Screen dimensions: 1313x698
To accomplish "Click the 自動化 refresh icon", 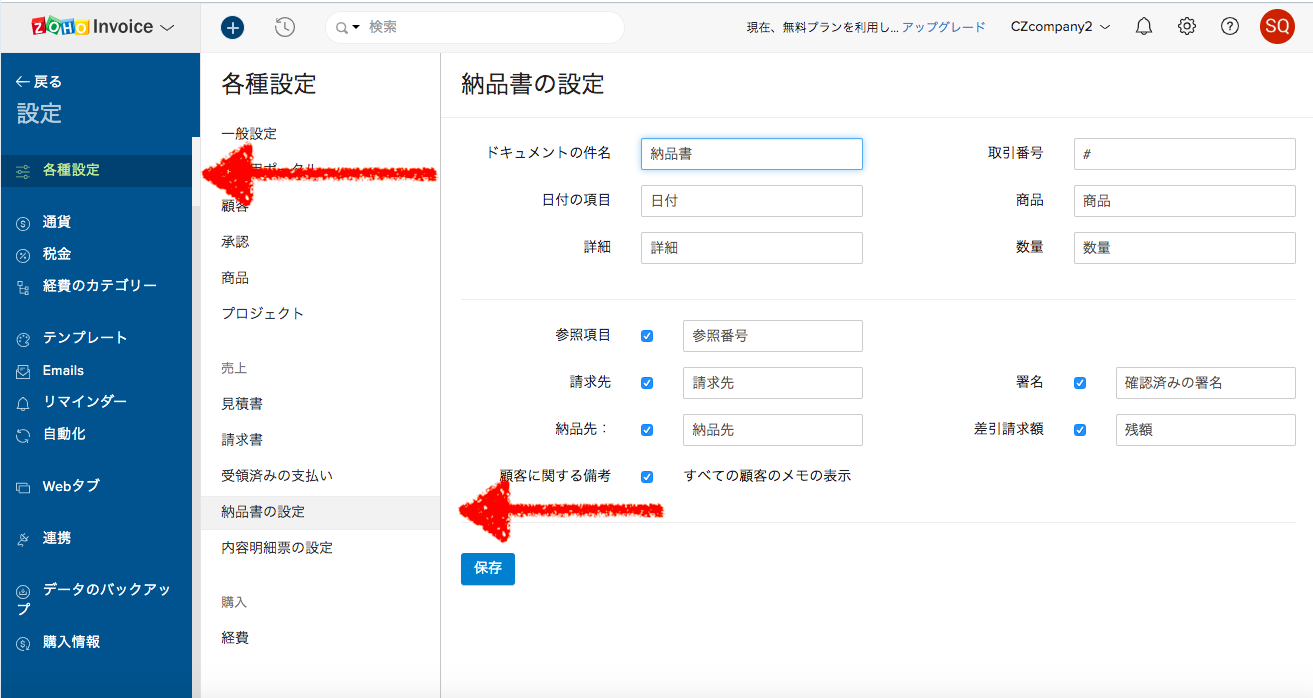I will click(23, 435).
